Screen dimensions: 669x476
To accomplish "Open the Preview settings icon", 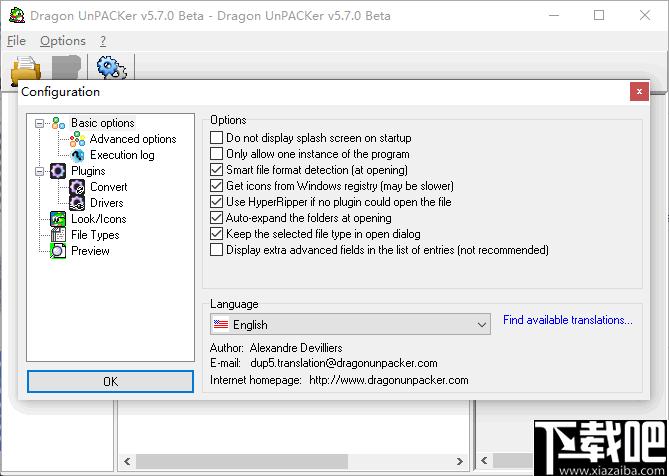I will click(x=58, y=251).
